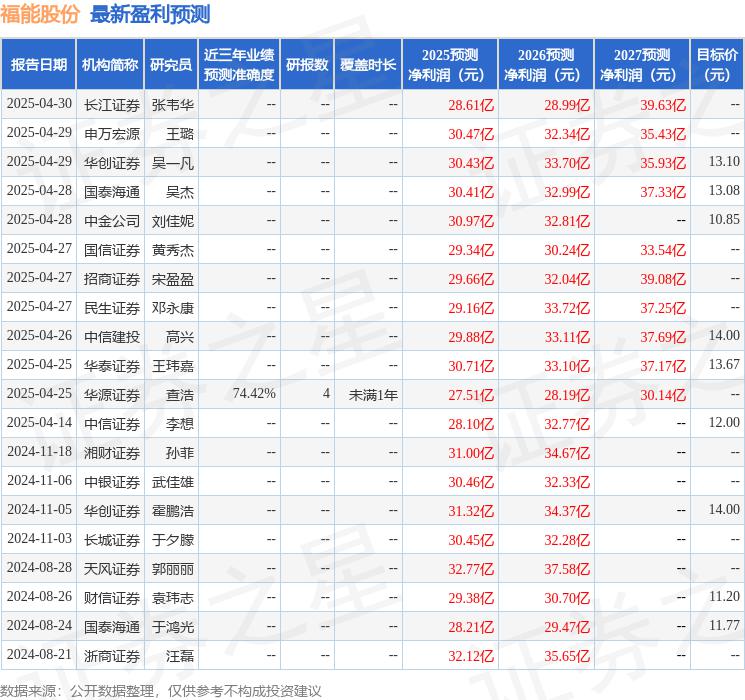Click analyst name 张韦华
745x700 pixels.
(x=172, y=105)
